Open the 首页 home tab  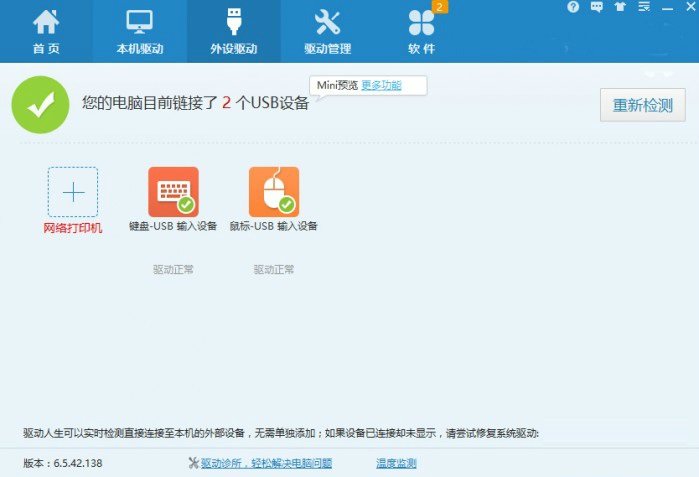tap(46, 31)
